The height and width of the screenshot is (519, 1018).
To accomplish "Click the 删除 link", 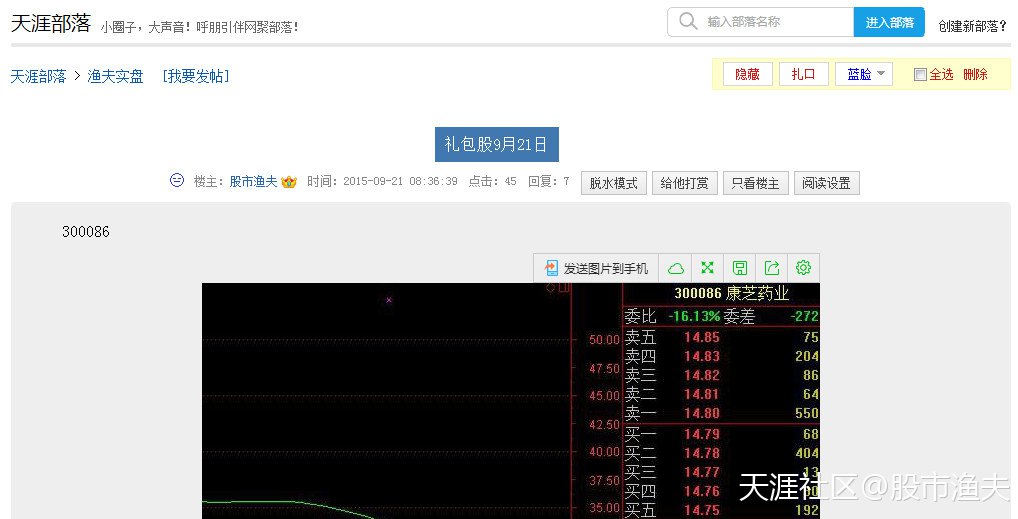I will [x=975, y=74].
